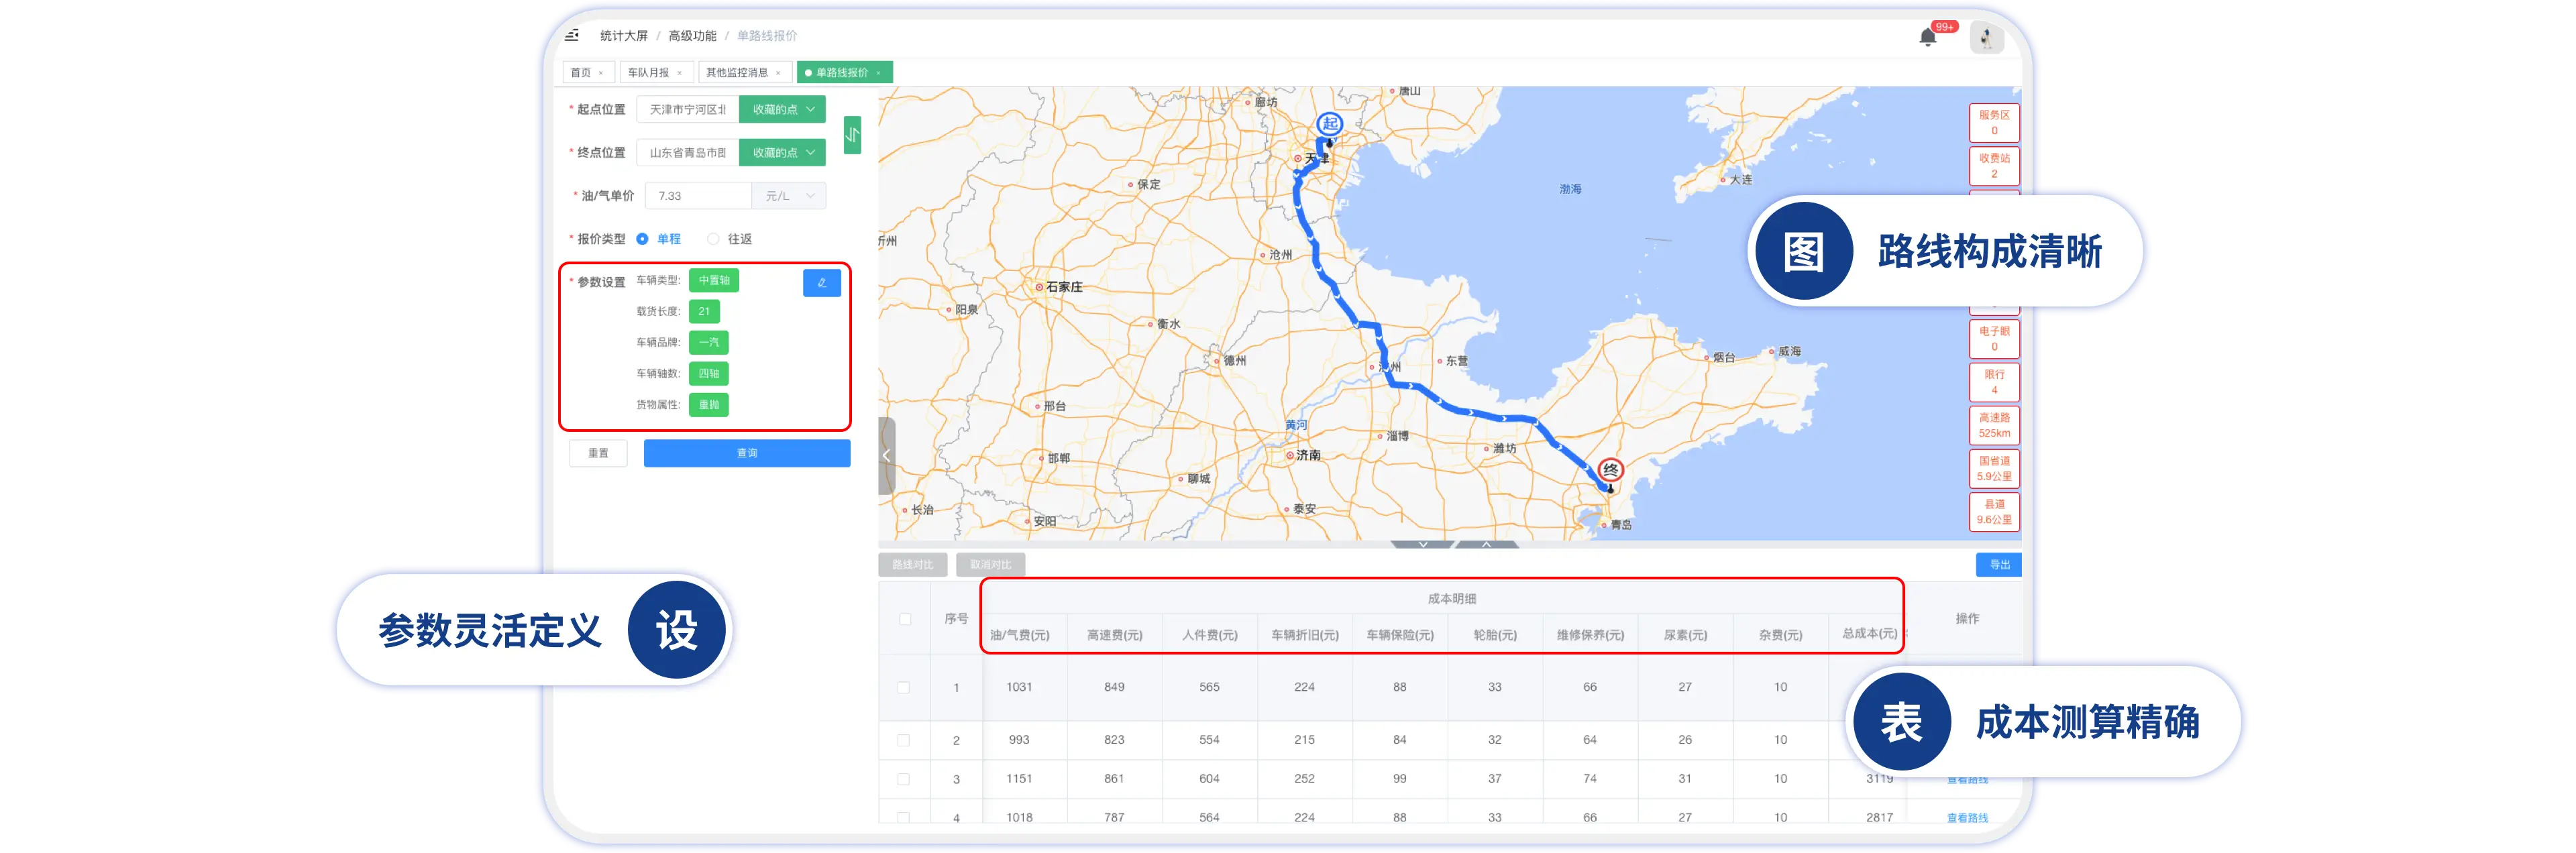This screenshot has width=2576, height=853.
Task: Open the start point 收藏的点 dropdown
Action: 782,109
